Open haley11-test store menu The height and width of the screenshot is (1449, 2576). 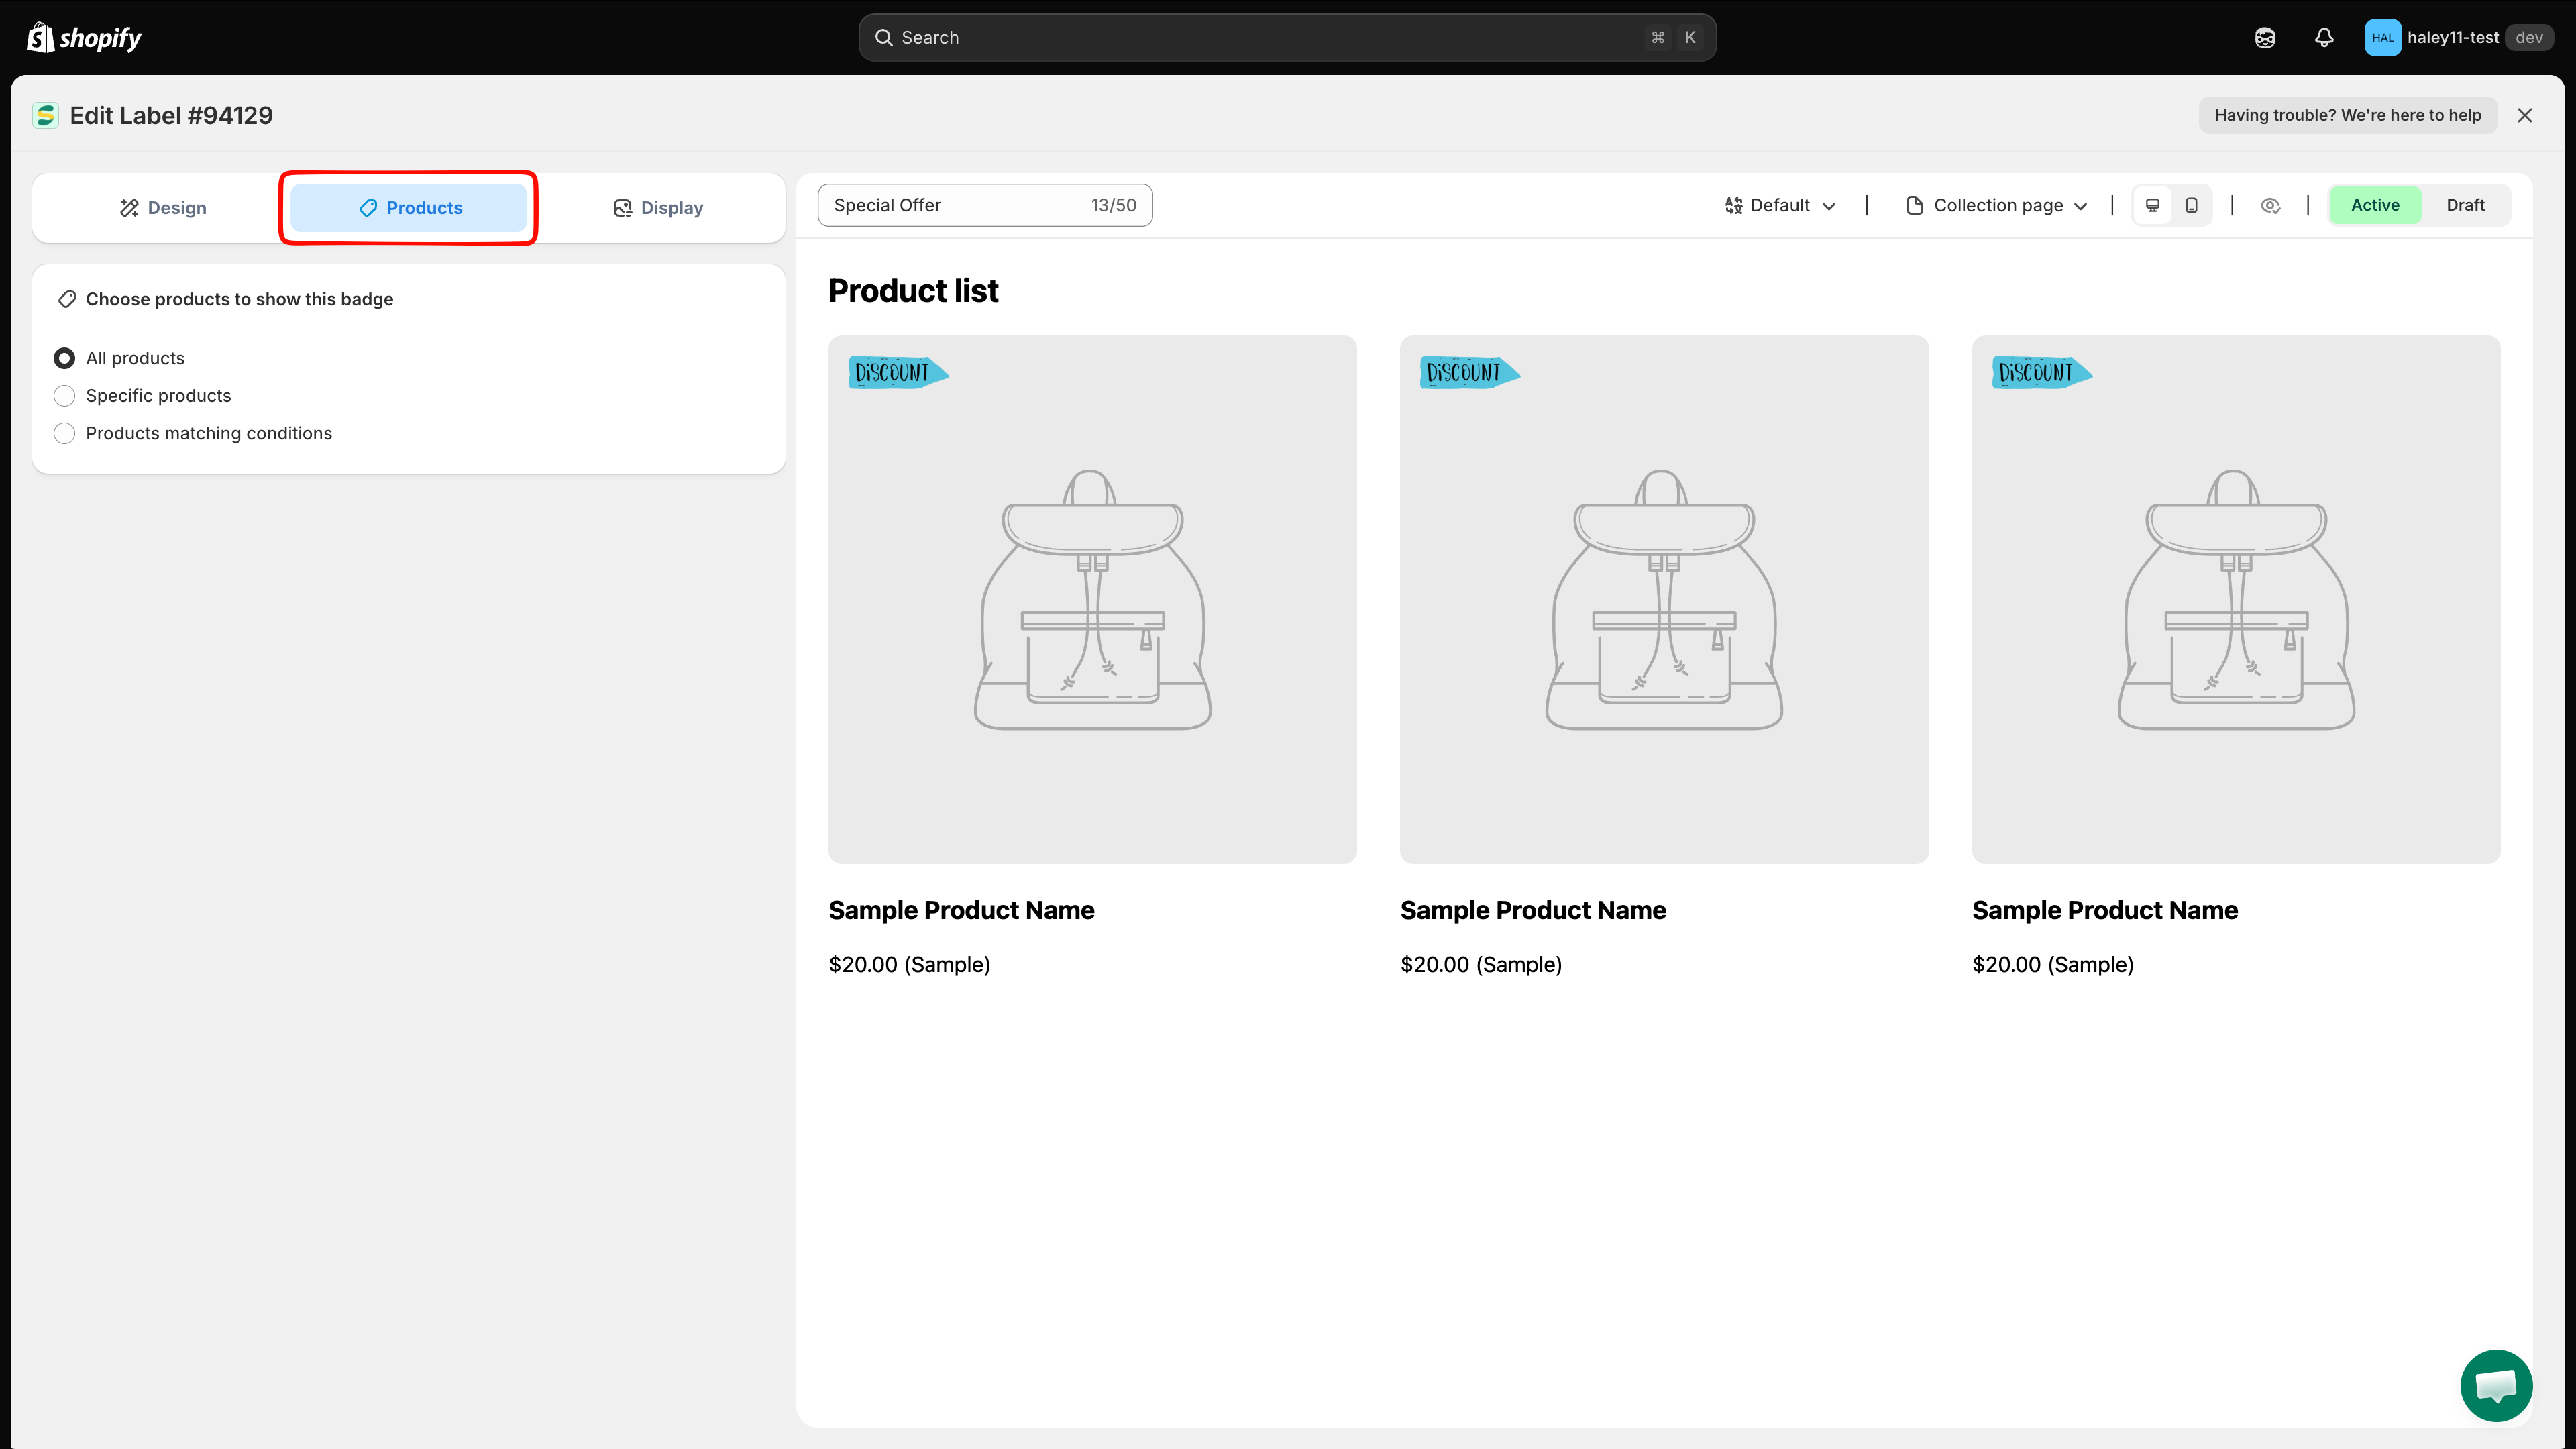[x=2458, y=37]
